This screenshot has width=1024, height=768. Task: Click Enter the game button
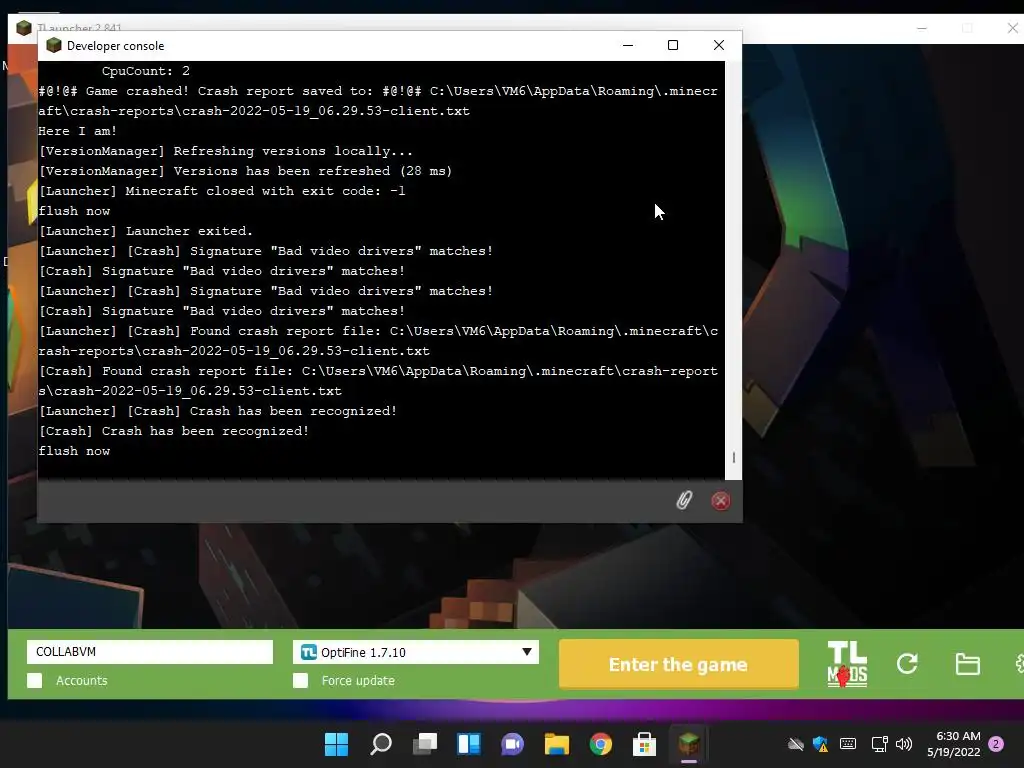(679, 664)
